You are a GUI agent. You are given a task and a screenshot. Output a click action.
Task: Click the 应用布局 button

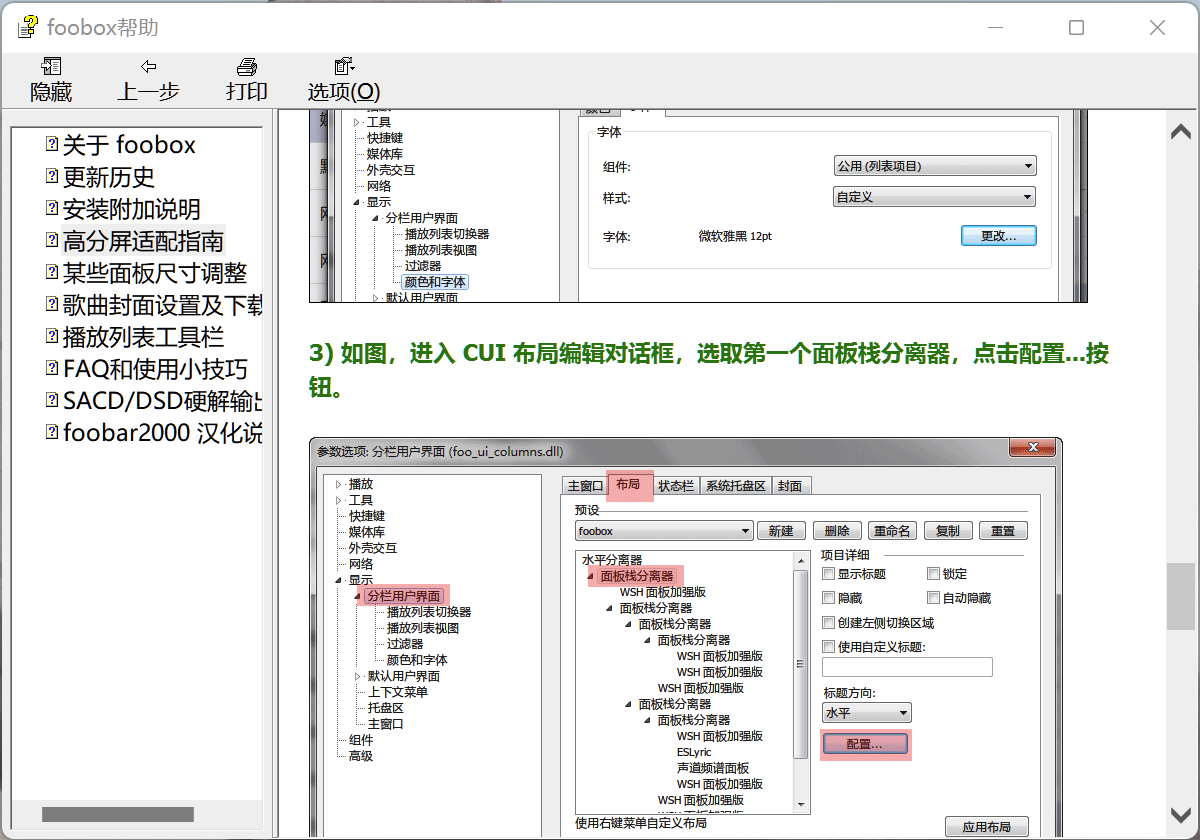pos(986,827)
